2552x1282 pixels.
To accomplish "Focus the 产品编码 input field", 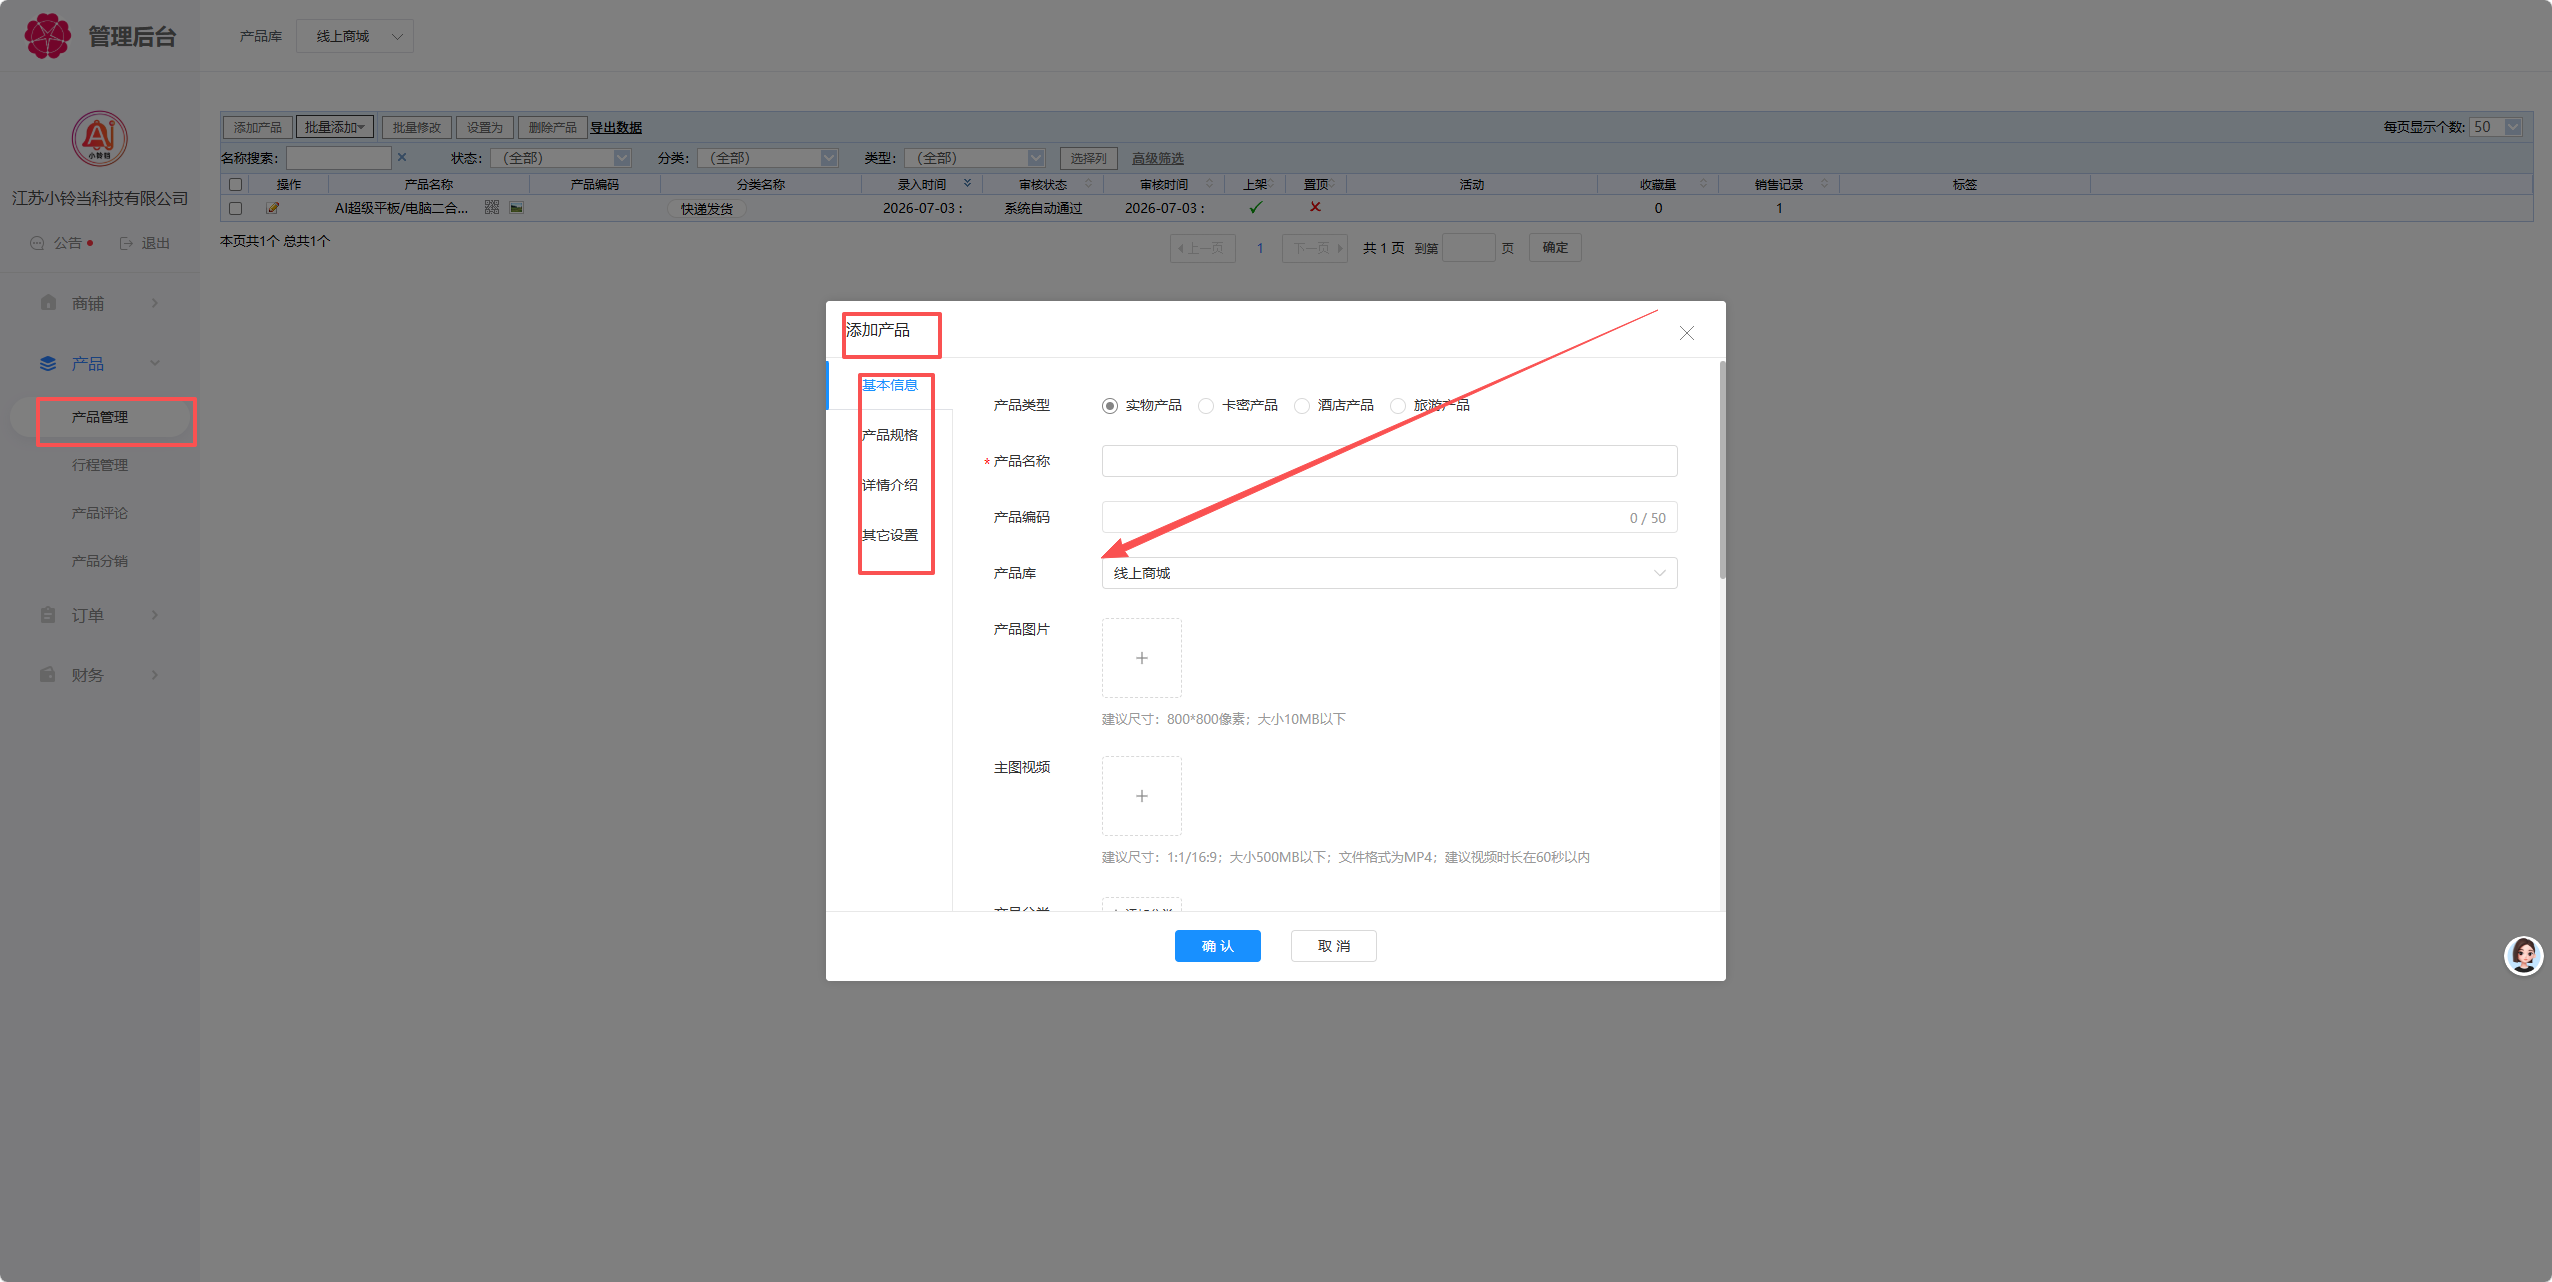I will [x=1389, y=517].
